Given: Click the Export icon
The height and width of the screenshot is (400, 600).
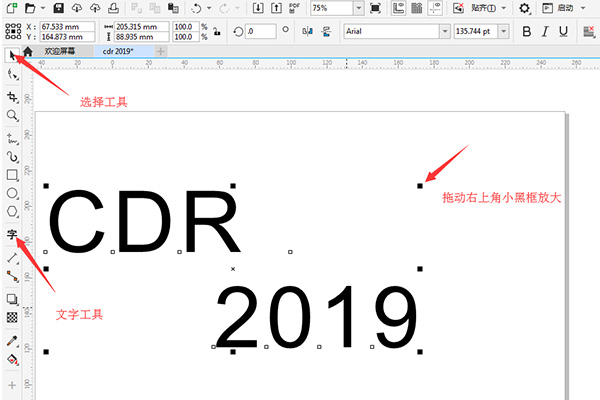Looking at the screenshot, I should click(276, 8).
